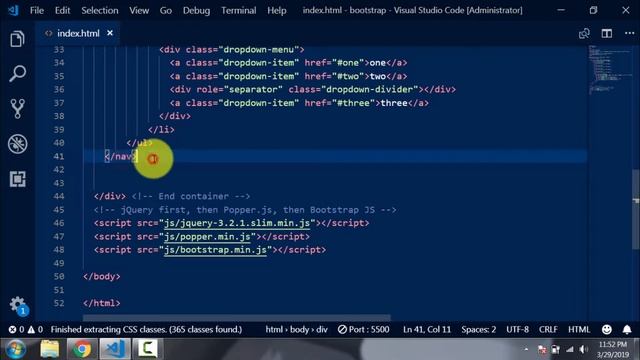
Task: Open the File menu
Action: (x=37, y=10)
